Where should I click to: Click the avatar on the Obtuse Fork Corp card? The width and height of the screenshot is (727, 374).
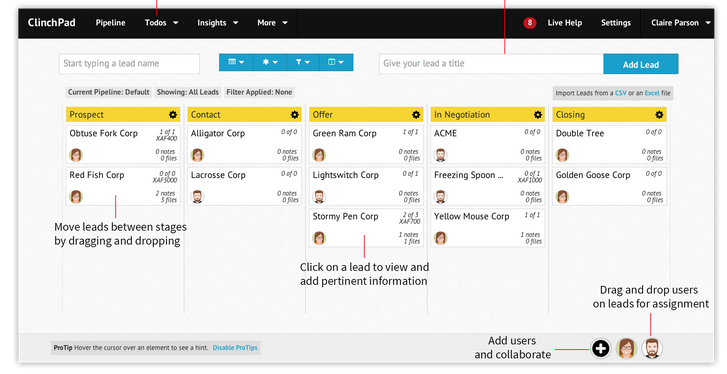(x=76, y=155)
